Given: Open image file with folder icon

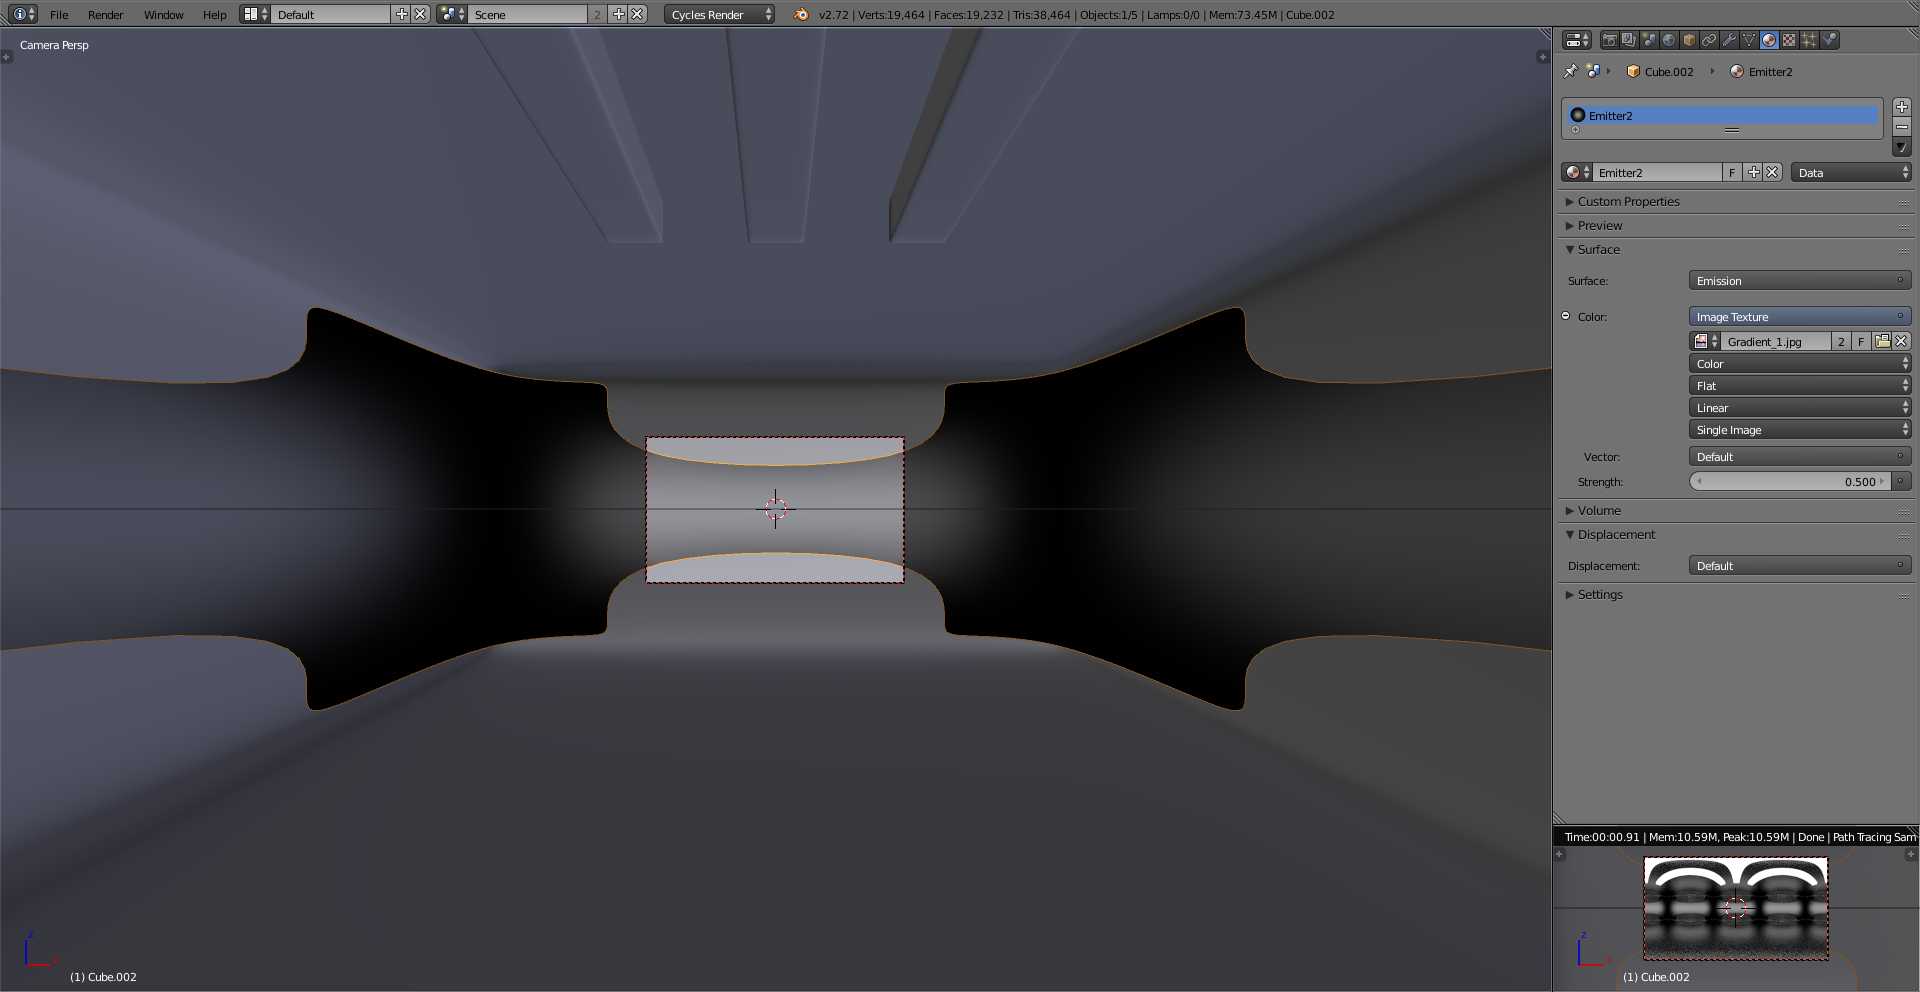Looking at the screenshot, I should pos(1882,341).
